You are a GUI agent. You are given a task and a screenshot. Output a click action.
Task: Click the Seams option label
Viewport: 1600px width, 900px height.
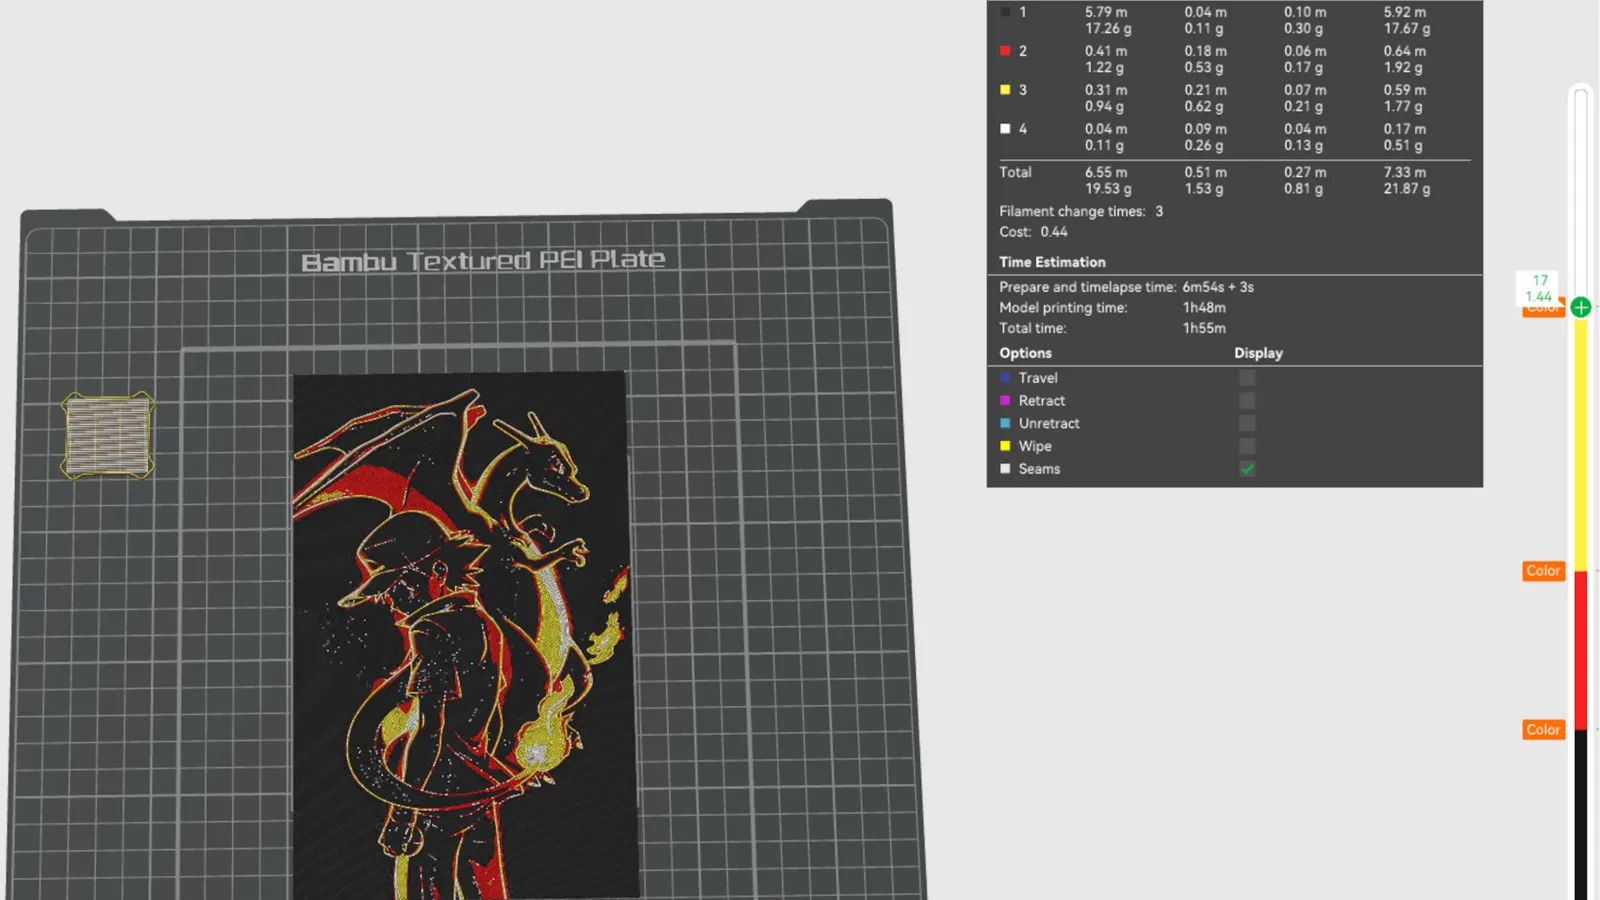click(x=1039, y=469)
